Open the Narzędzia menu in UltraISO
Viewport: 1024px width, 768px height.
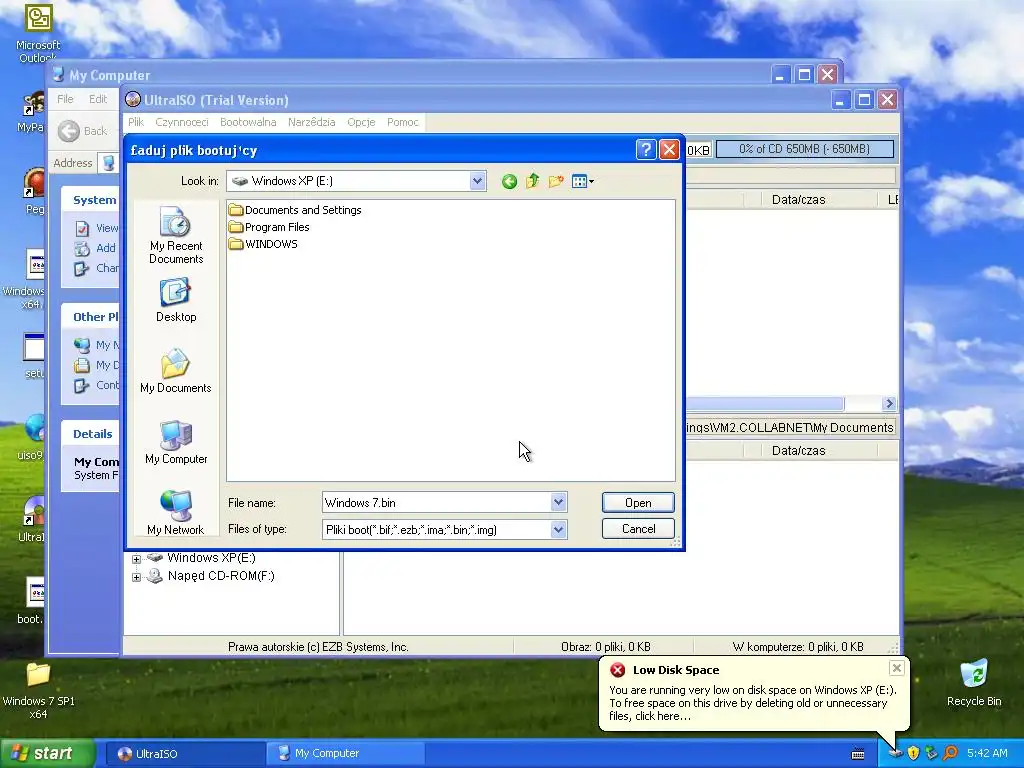(312, 122)
